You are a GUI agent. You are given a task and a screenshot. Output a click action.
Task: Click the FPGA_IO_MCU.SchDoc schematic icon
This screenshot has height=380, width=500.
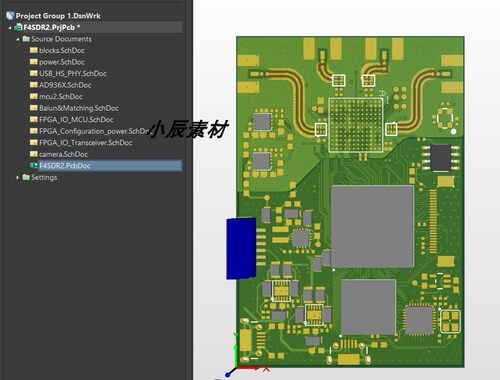click(x=34, y=119)
